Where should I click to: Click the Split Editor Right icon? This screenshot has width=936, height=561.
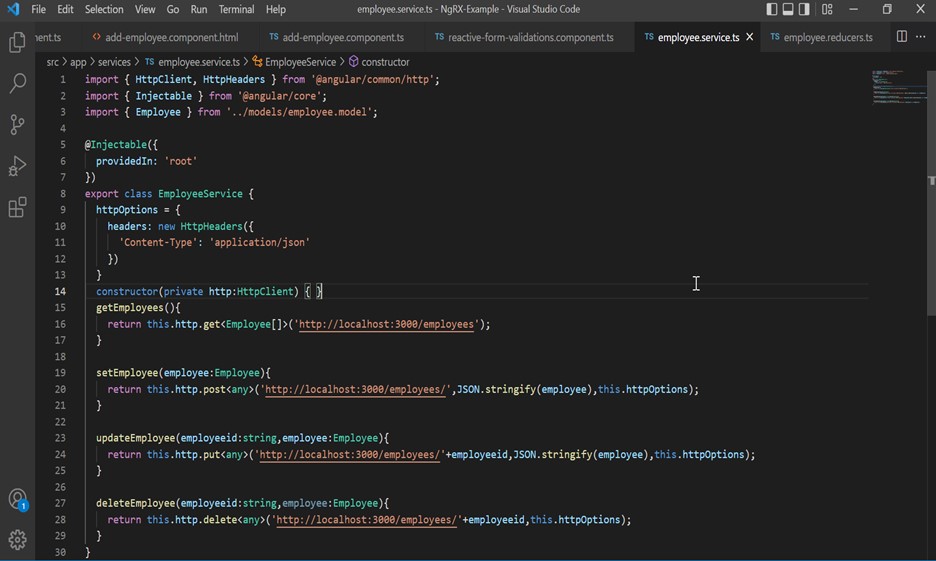click(x=901, y=37)
